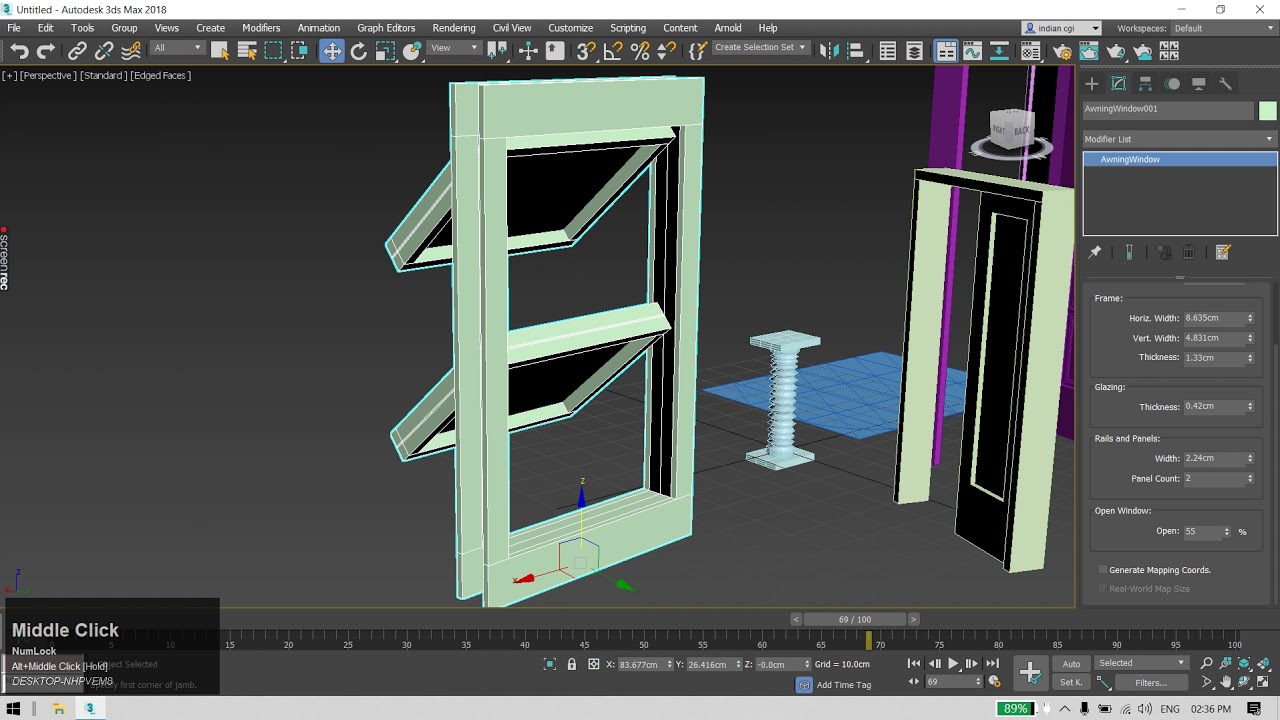Screen dimensions: 1280x720
Task: Toggle the Angle Snap icon
Action: (613, 51)
